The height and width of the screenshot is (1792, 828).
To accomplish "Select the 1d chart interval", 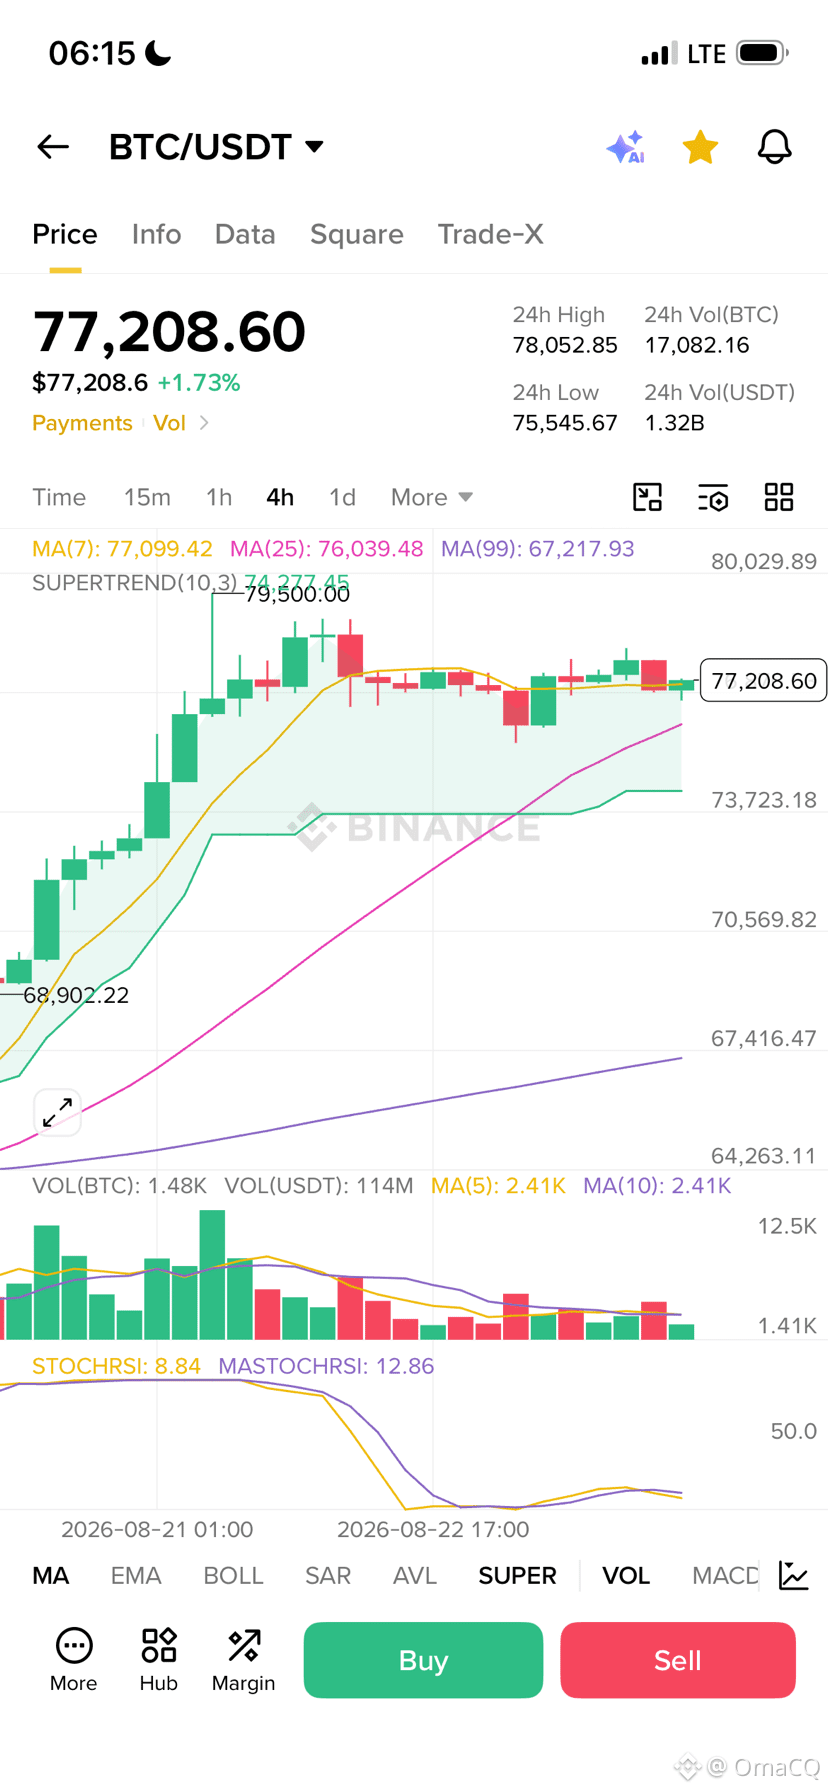I will tap(342, 497).
